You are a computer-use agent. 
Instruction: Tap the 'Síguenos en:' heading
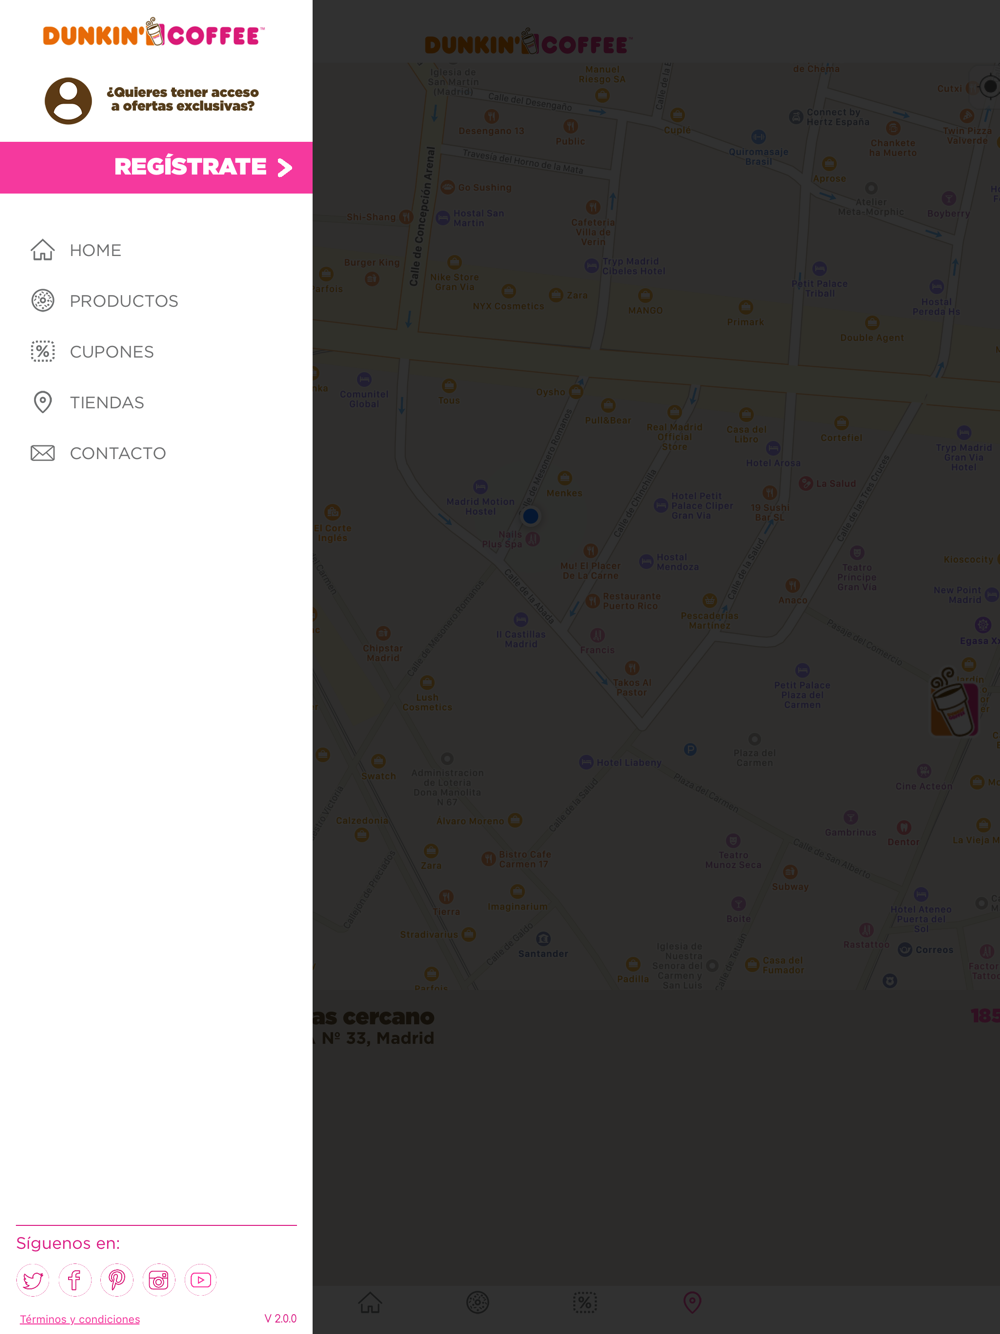68,1243
